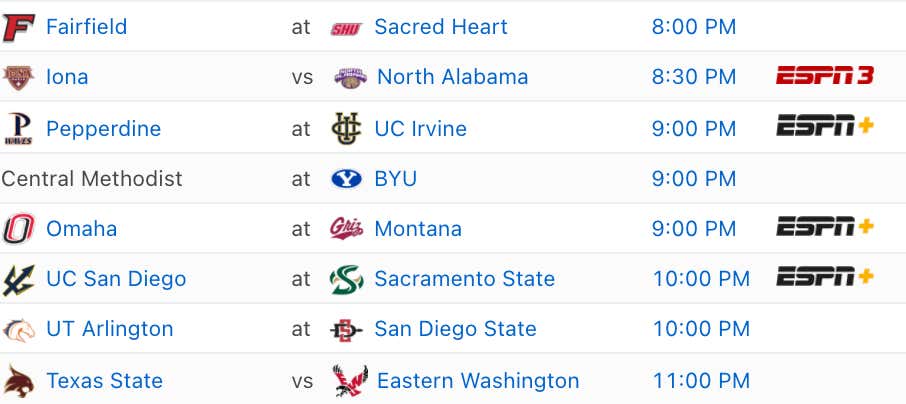Click the ESPN+ logo on the Pepperdine row
This screenshot has height=404, width=906.
[x=825, y=125]
